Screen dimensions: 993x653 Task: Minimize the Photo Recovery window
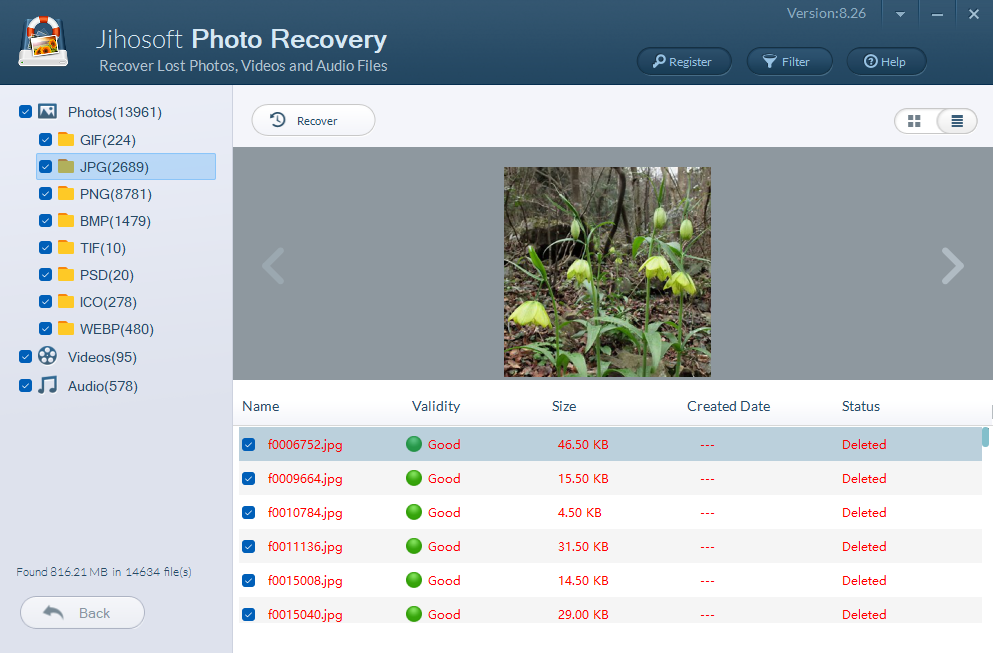[937, 14]
